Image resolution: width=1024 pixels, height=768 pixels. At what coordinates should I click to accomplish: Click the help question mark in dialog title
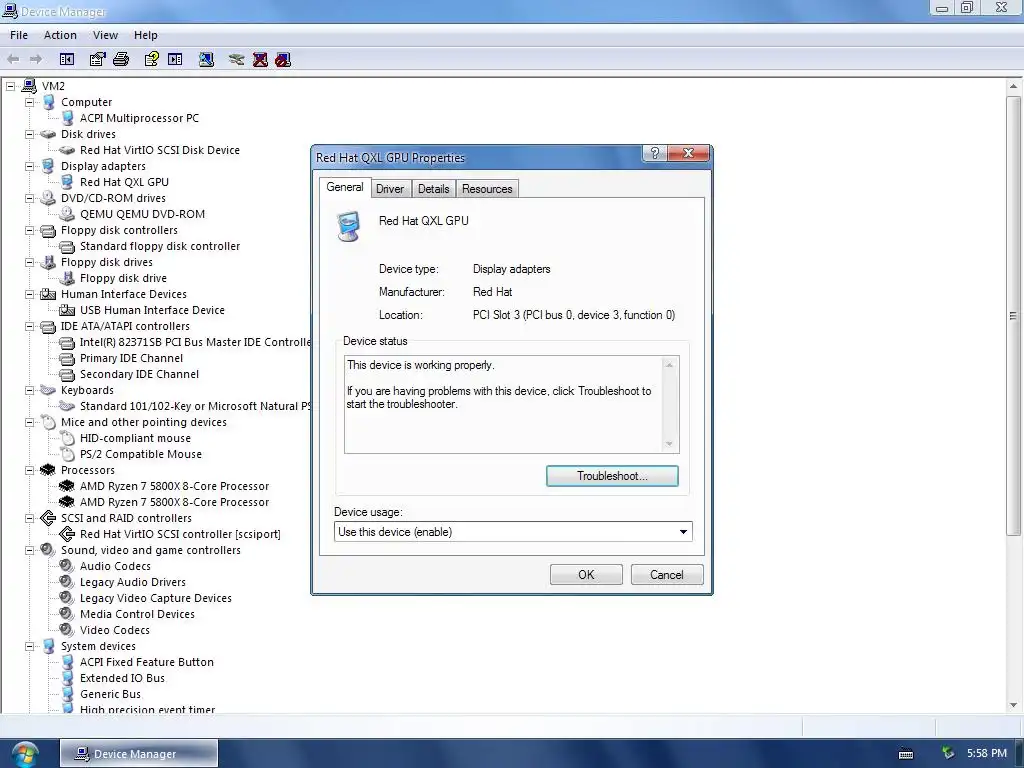point(655,153)
